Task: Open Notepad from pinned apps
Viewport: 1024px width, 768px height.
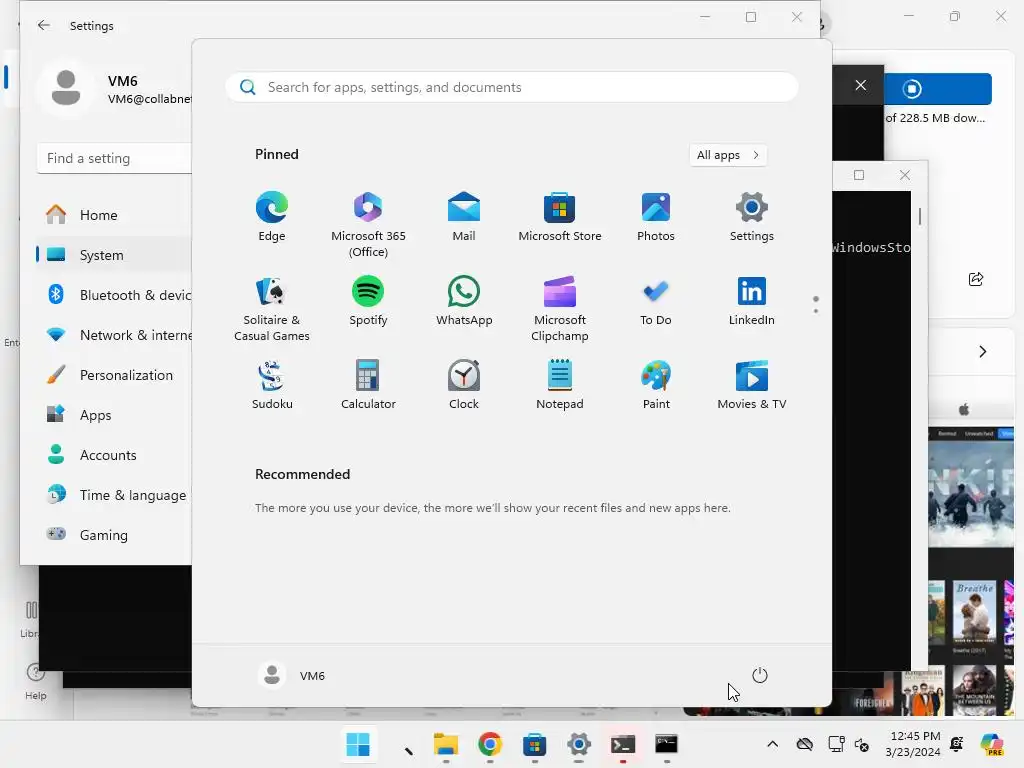Action: pyautogui.click(x=560, y=385)
